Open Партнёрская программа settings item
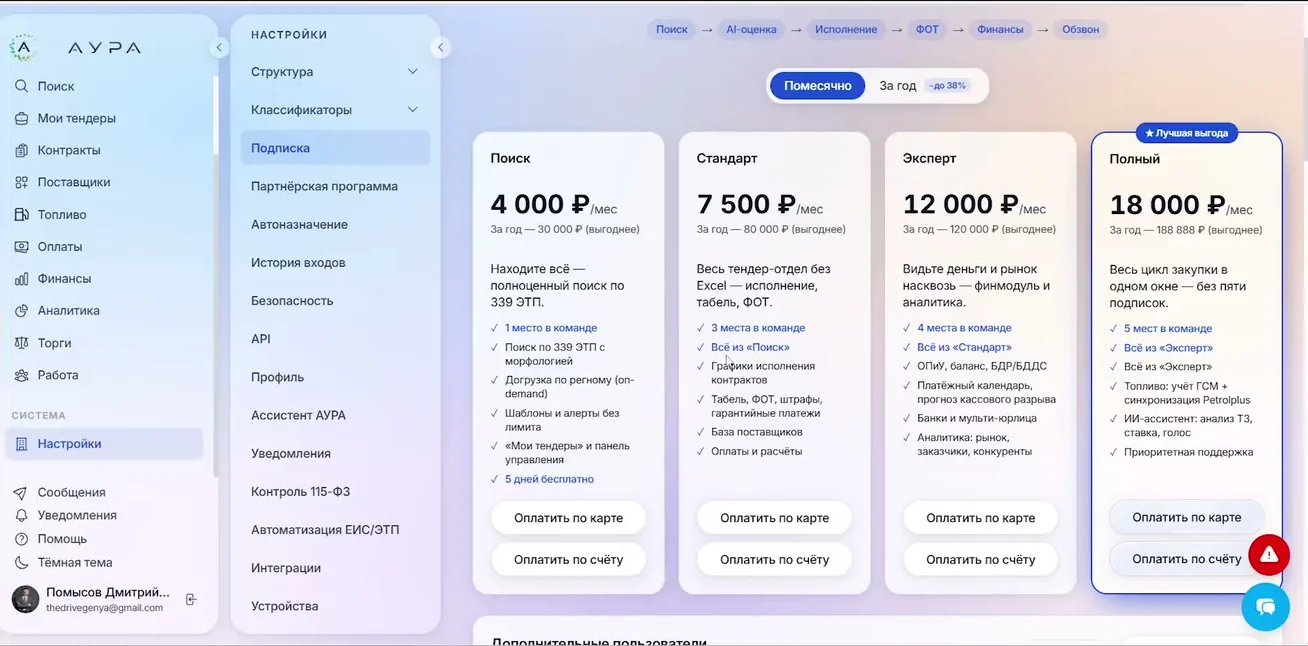The image size is (1308, 646). click(335, 186)
